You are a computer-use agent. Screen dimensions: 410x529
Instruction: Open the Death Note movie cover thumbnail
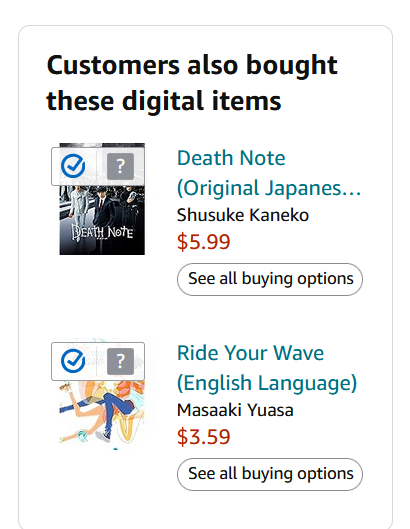[102, 199]
